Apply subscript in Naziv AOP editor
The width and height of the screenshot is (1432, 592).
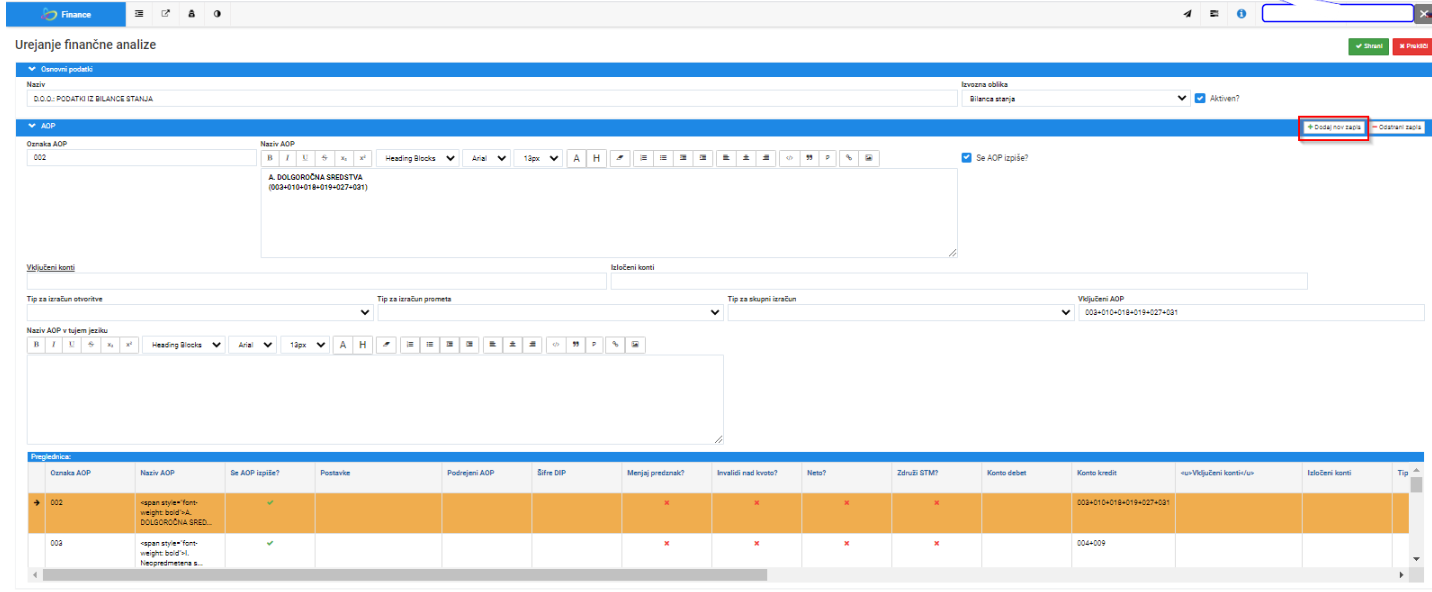click(x=344, y=158)
